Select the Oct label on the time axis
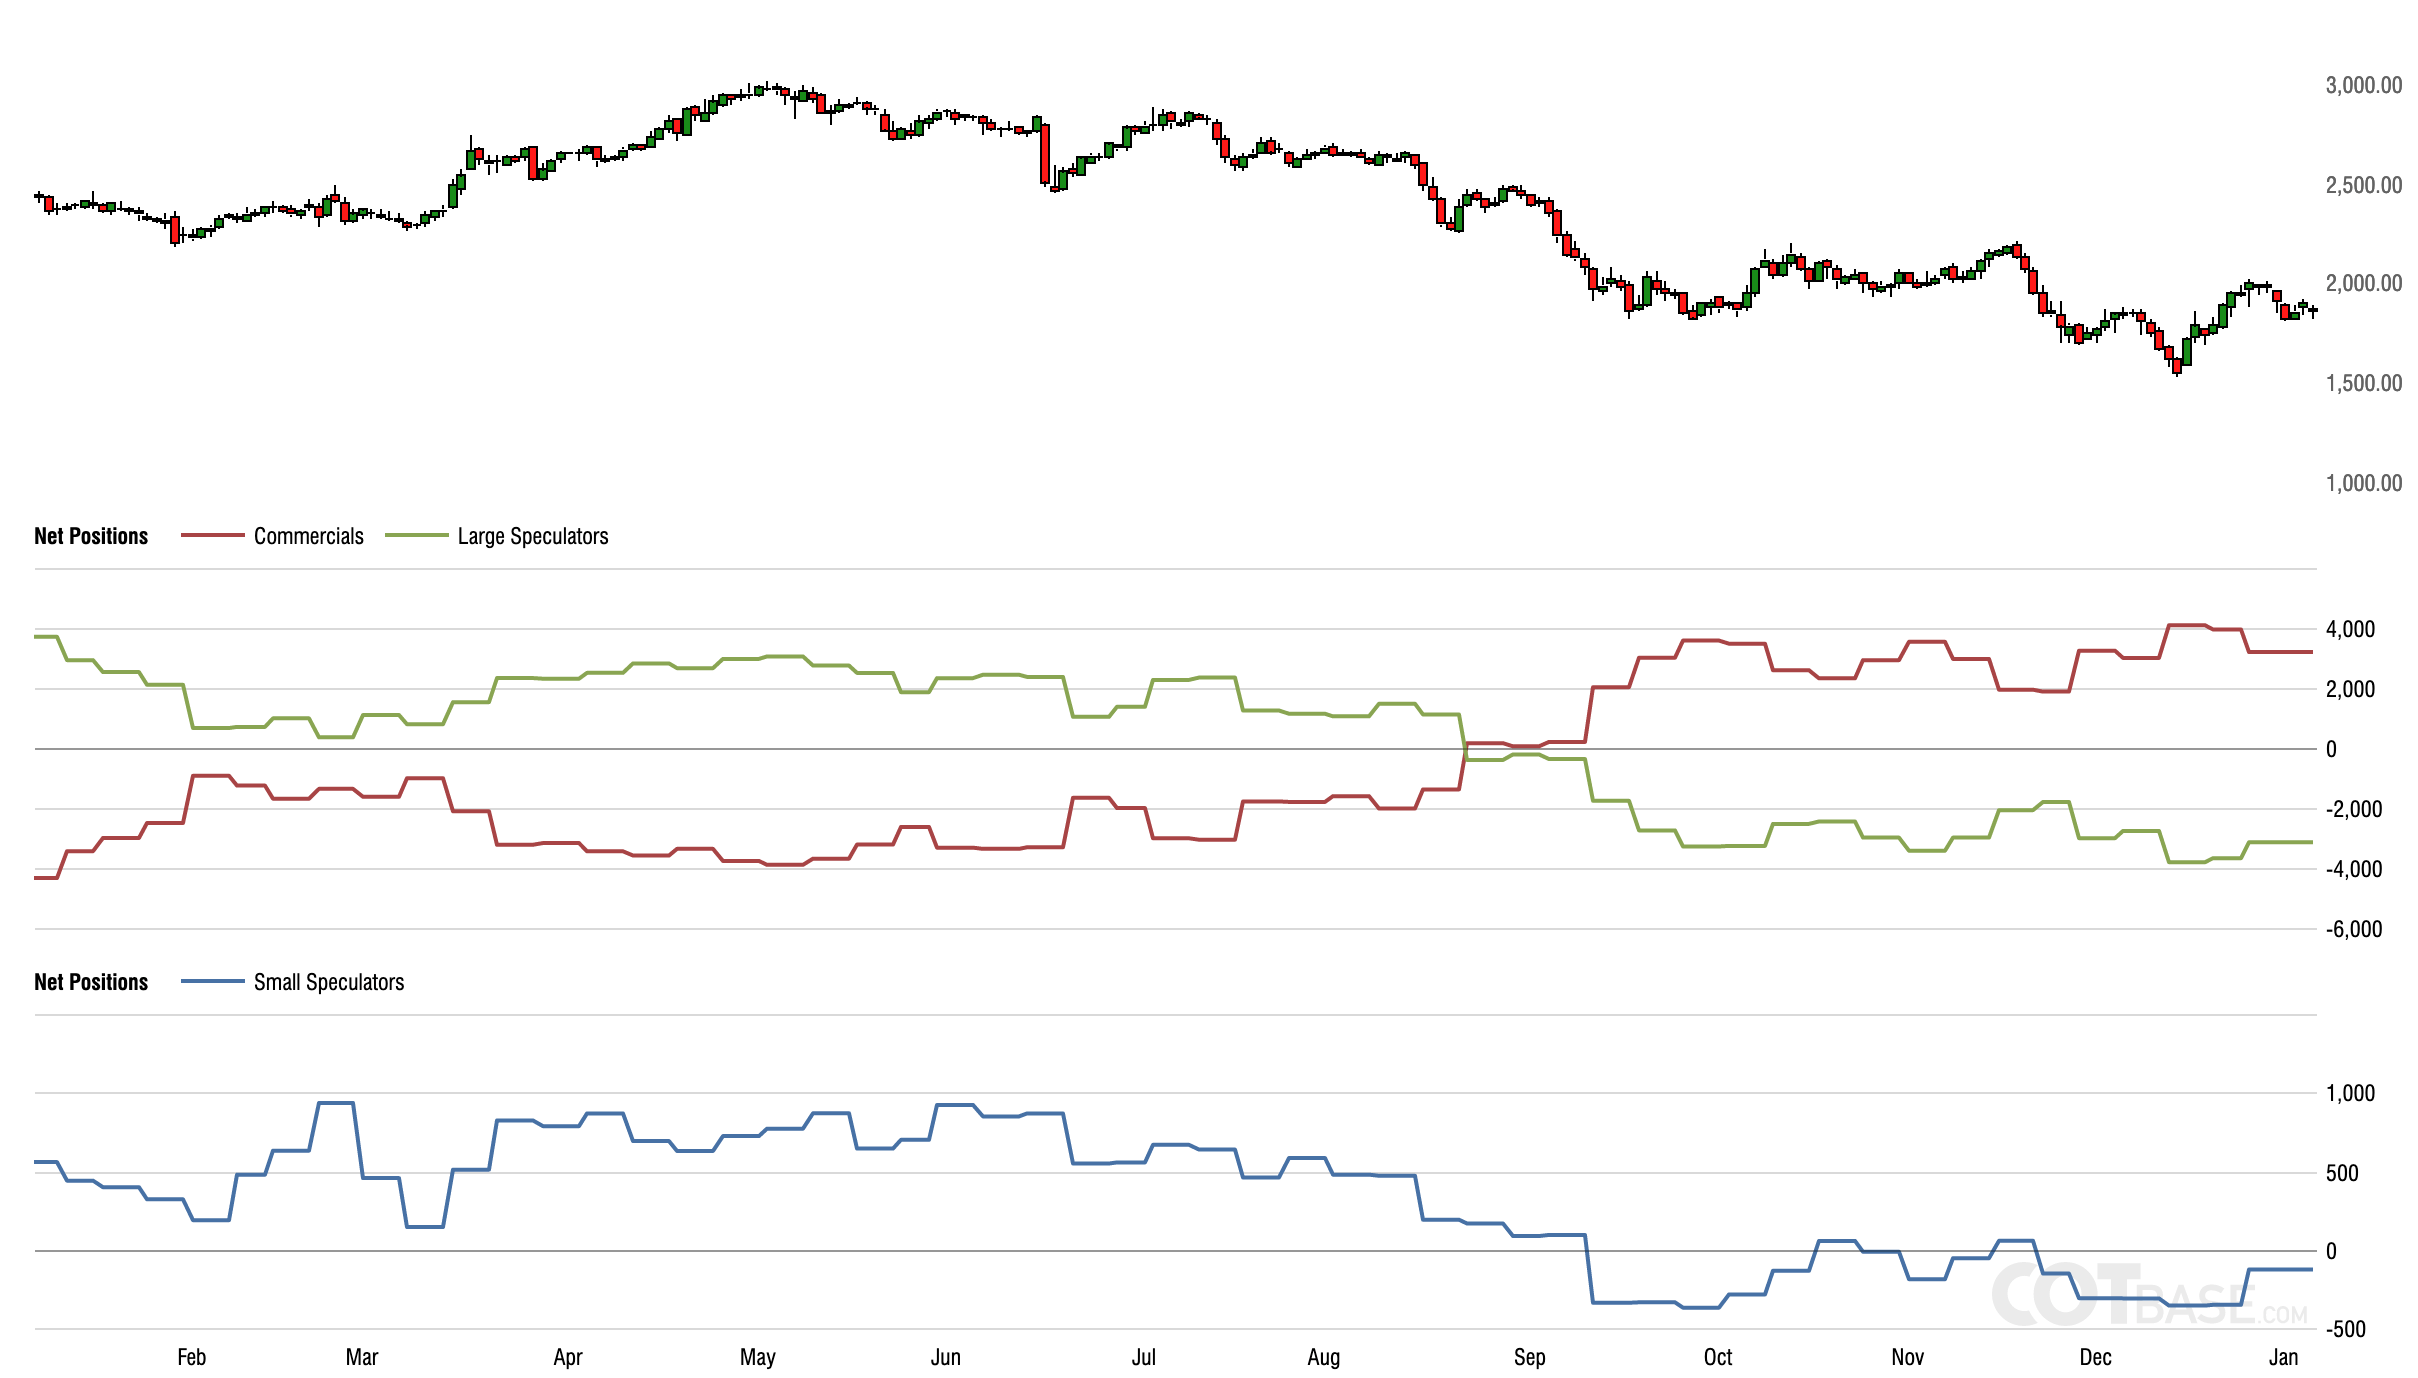 coord(1717,1357)
